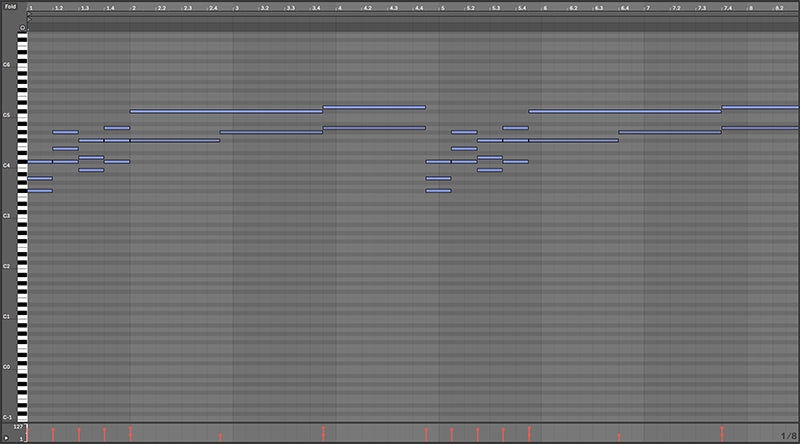The height and width of the screenshot is (444, 800).
Task: Click the upper start-marker triangle under the ruler
Action: [x=29, y=14]
